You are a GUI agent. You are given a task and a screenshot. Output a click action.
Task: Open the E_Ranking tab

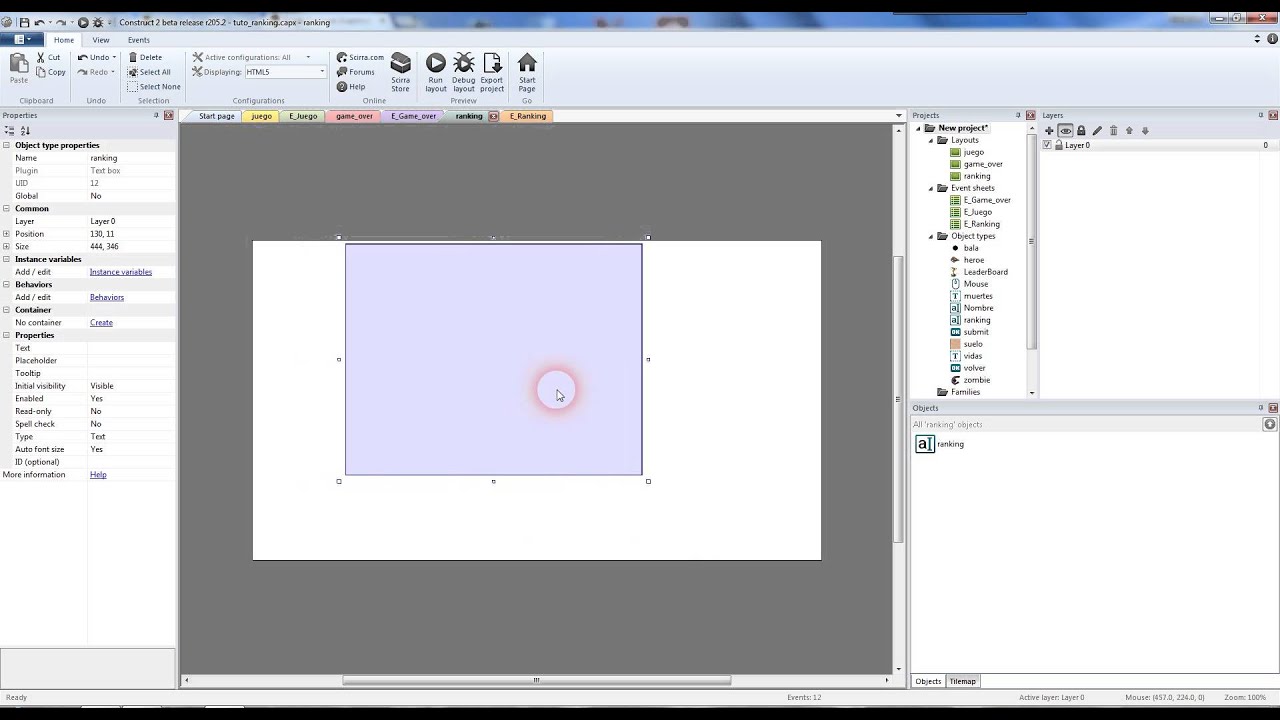pyautogui.click(x=527, y=116)
